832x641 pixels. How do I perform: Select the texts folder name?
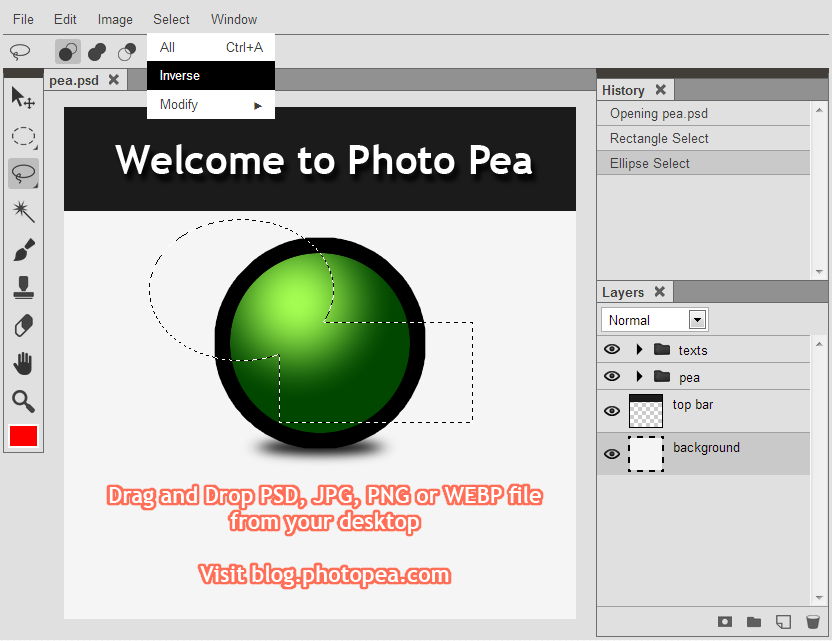692,350
